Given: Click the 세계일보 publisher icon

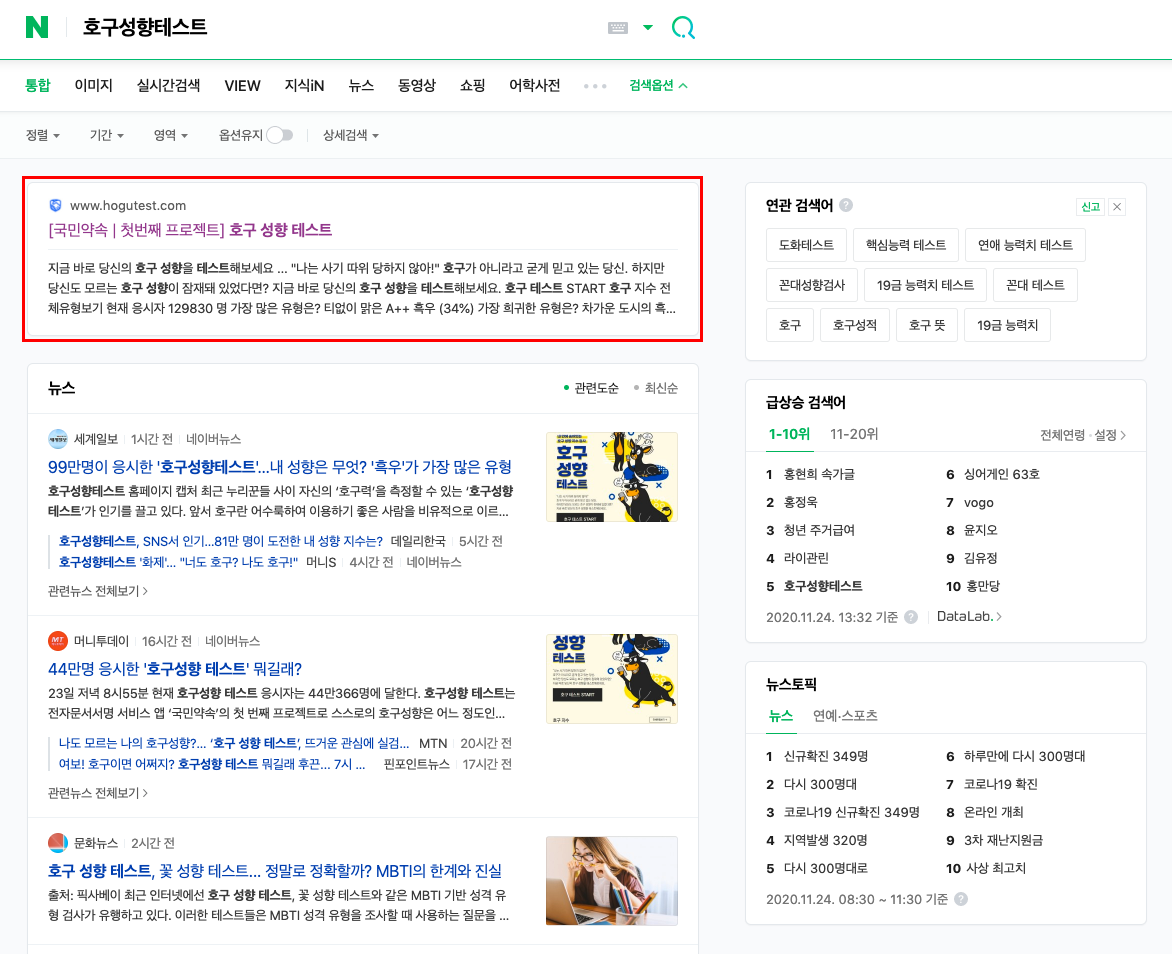Looking at the screenshot, I should [x=58, y=439].
